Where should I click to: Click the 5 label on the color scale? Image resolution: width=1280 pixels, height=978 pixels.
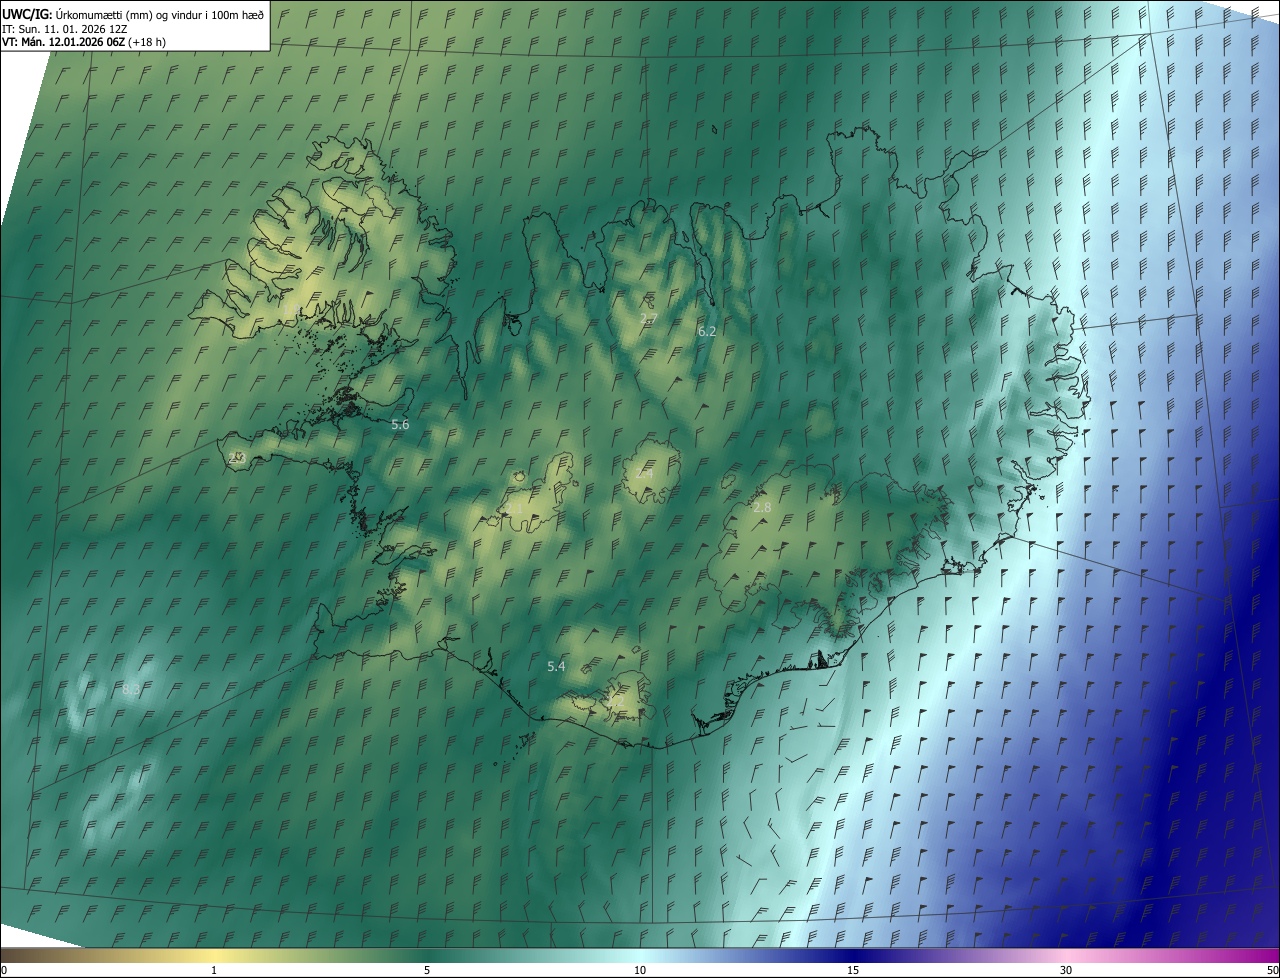(x=427, y=971)
